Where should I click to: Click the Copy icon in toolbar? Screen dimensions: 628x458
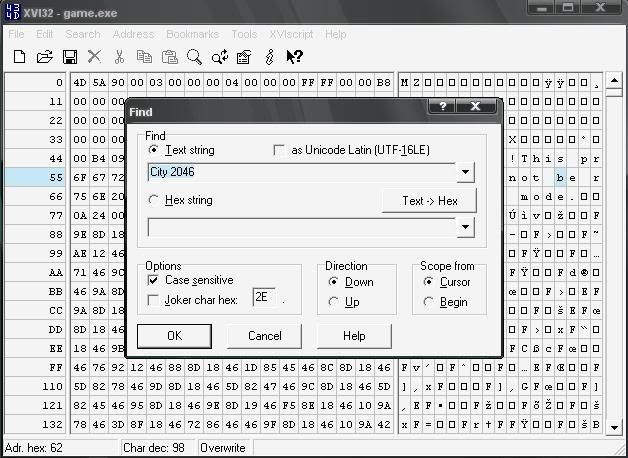[145, 57]
